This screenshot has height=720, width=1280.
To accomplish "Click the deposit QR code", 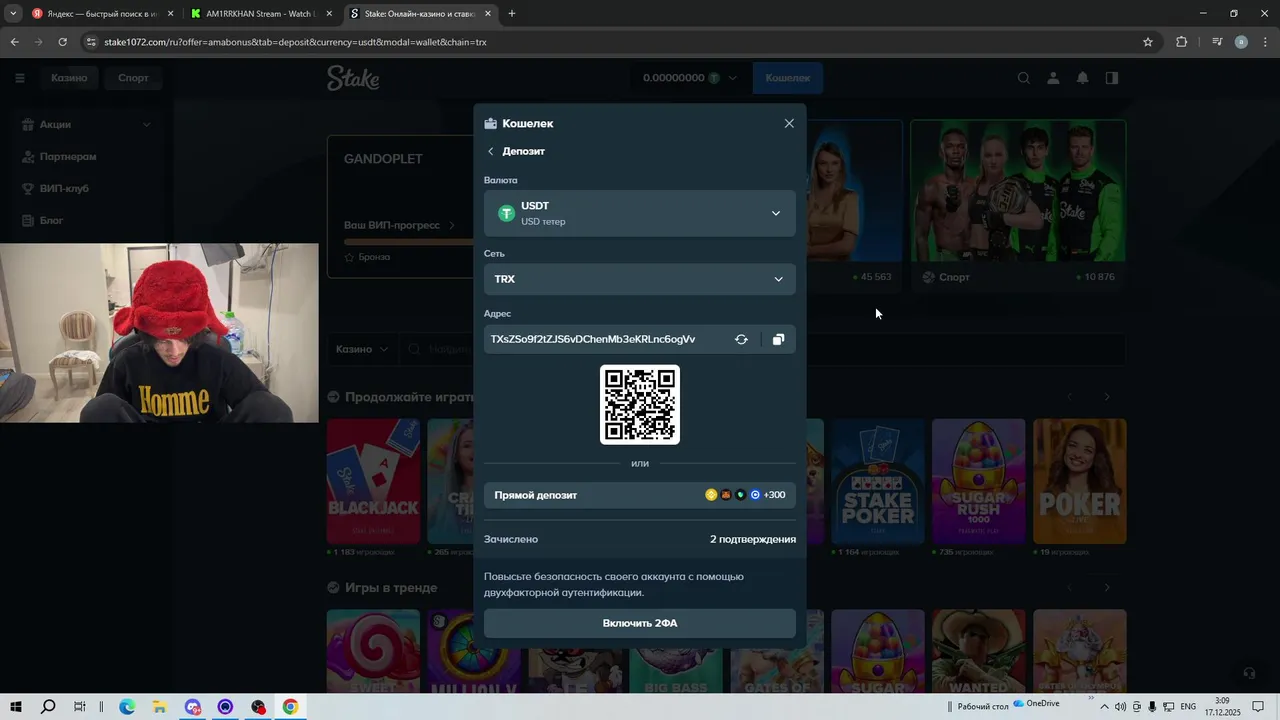I will click(640, 405).
